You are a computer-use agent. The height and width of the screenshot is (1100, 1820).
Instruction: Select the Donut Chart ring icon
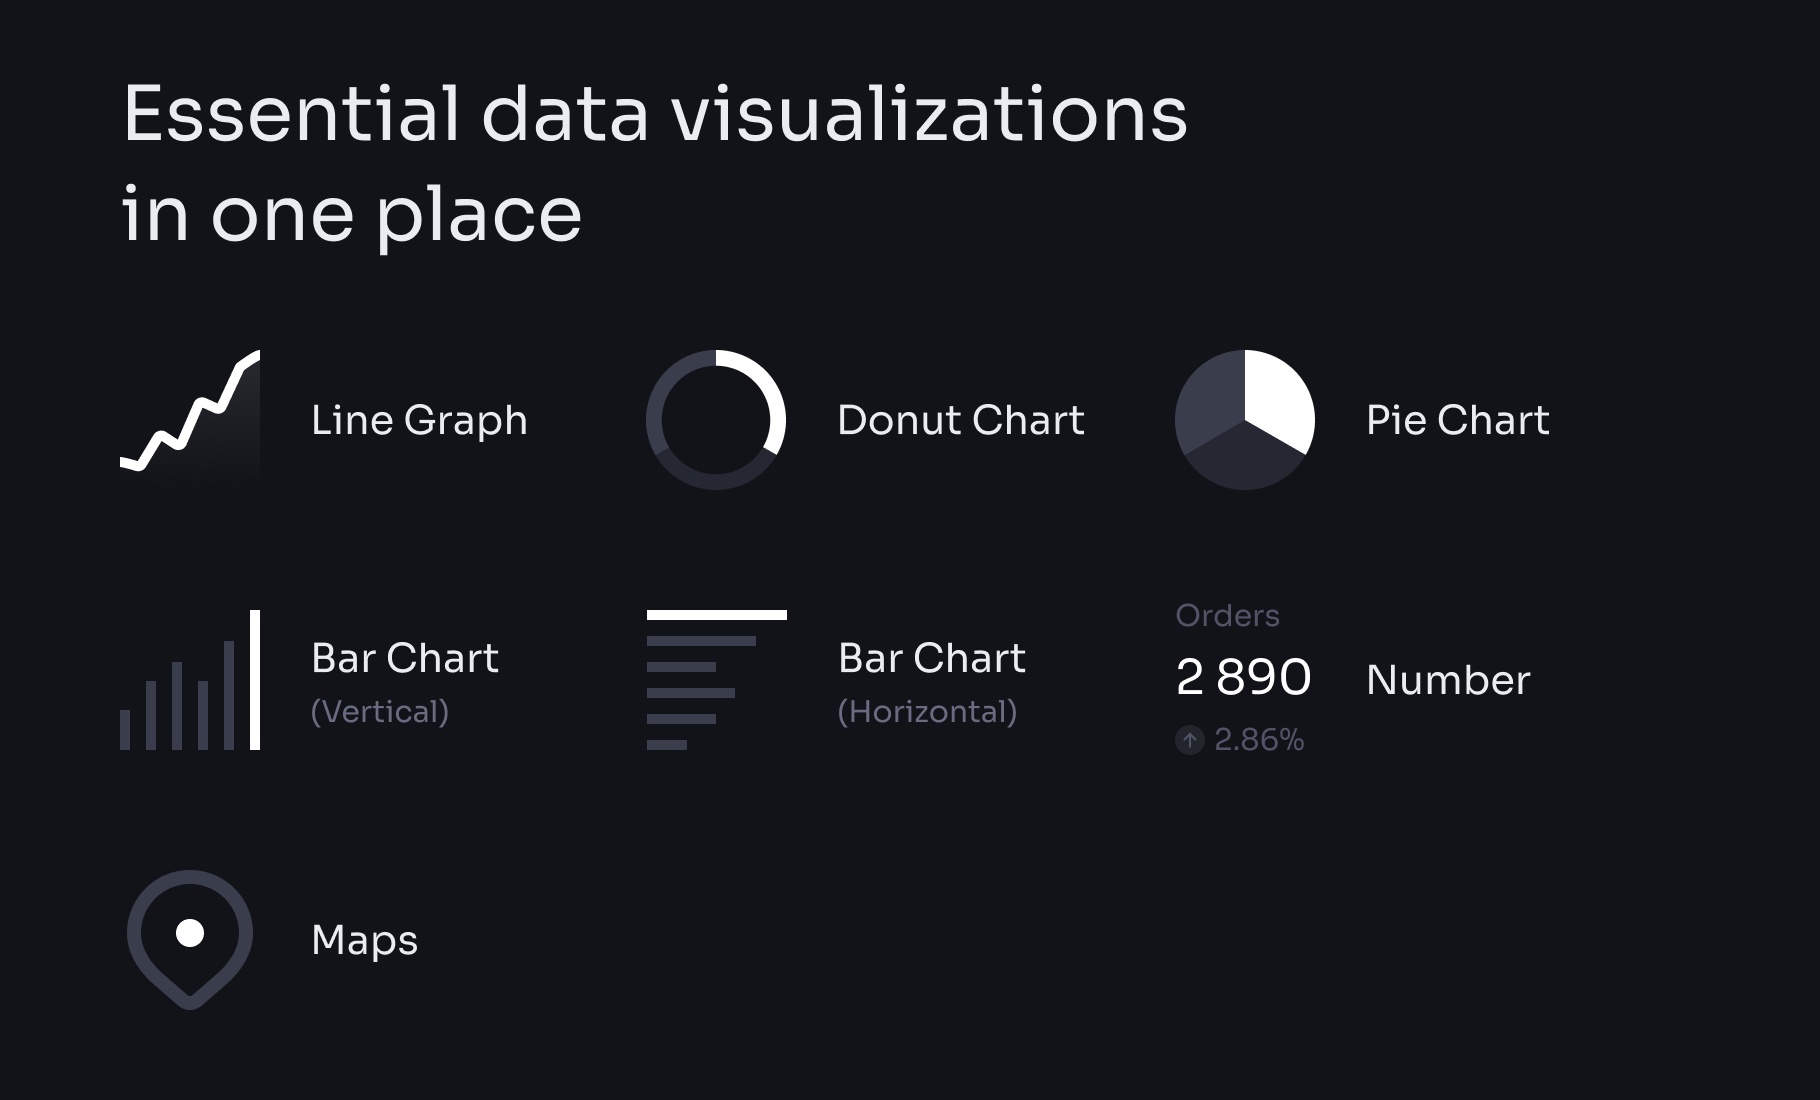(x=716, y=419)
